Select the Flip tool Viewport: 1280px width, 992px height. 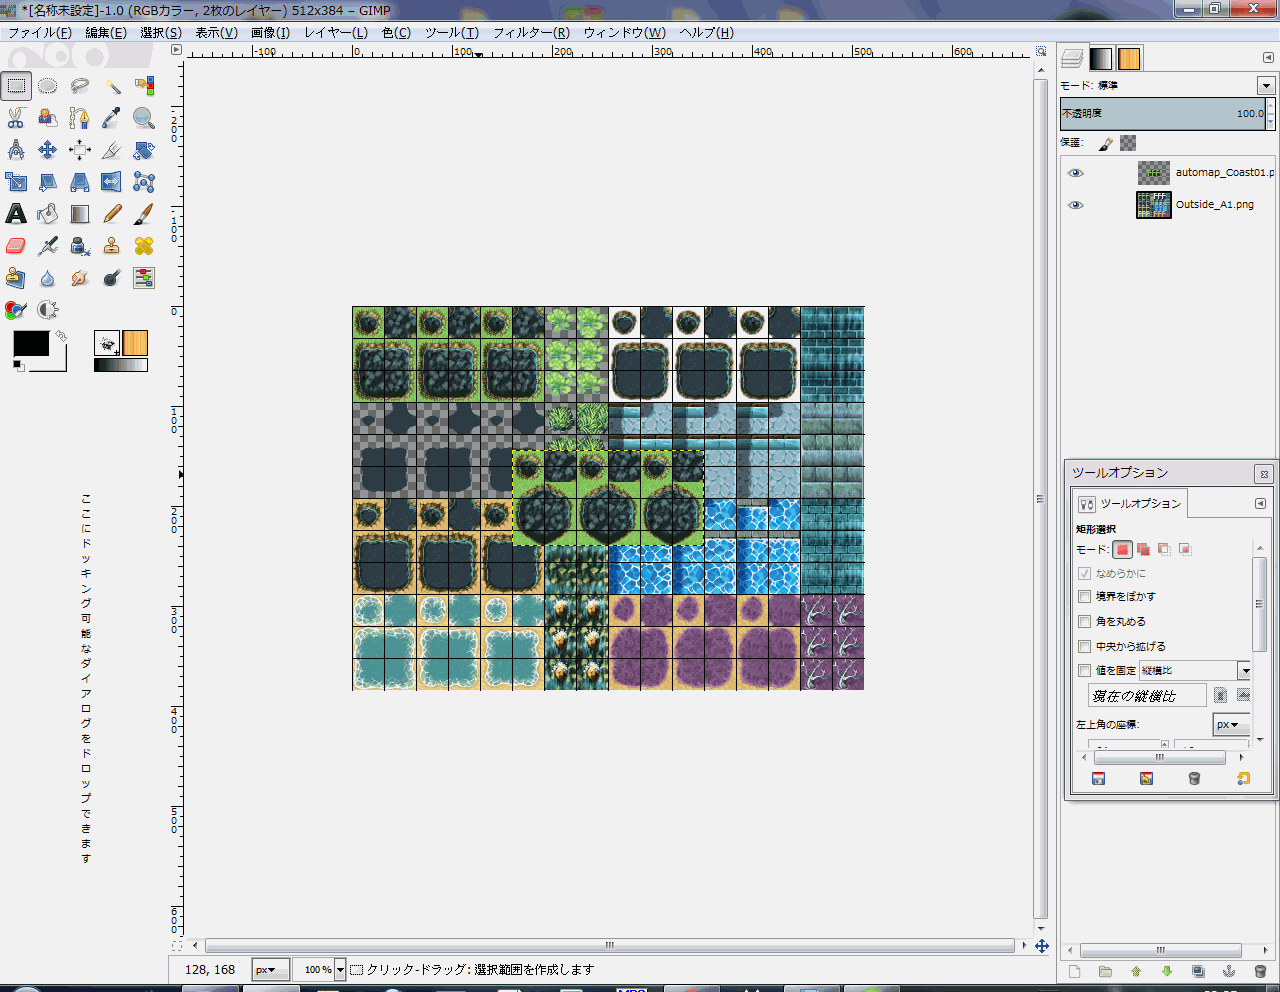(112, 183)
